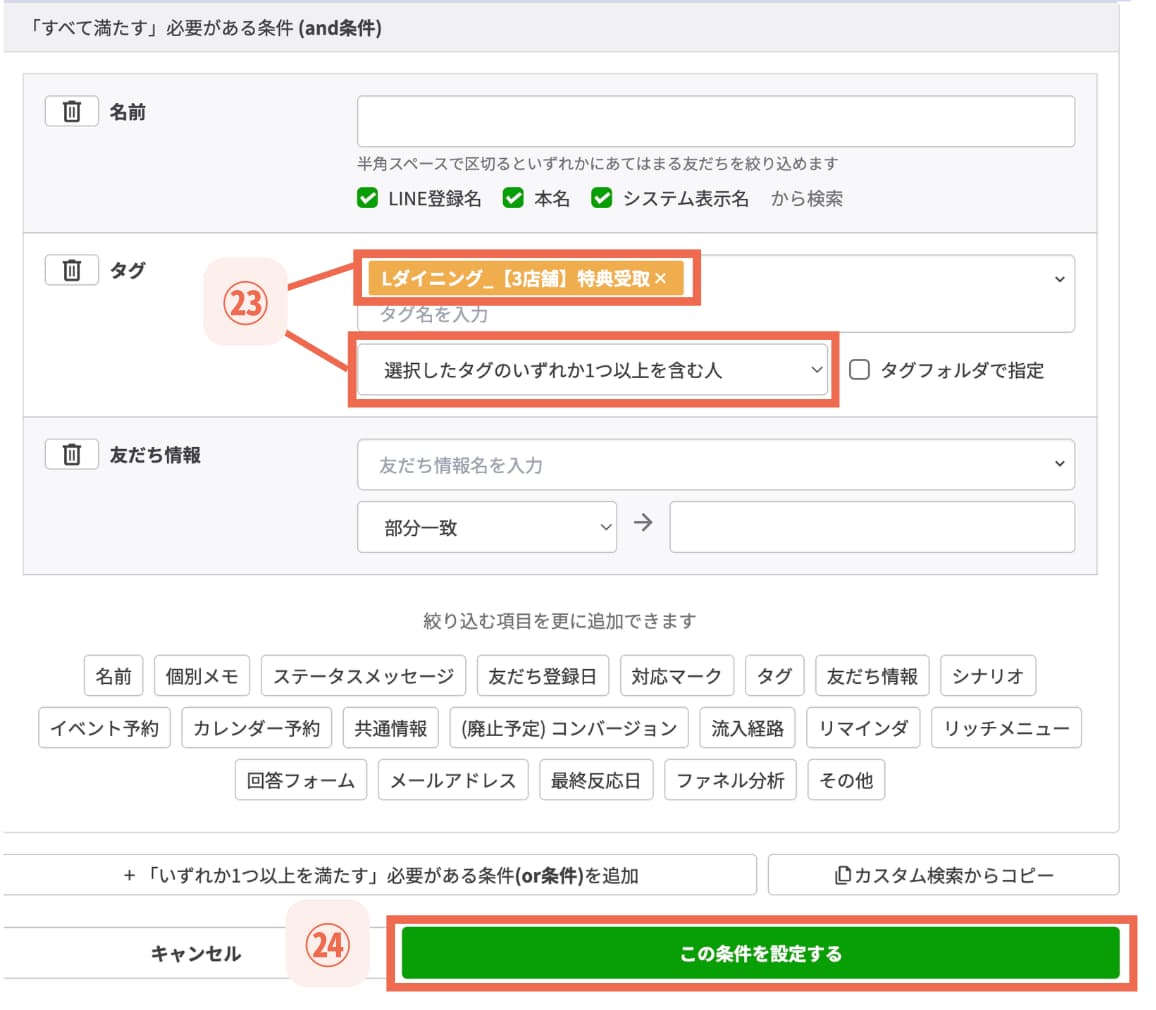Delete the 名前 condition using its trash icon
This screenshot has width=1156, height=1010.
[70, 112]
